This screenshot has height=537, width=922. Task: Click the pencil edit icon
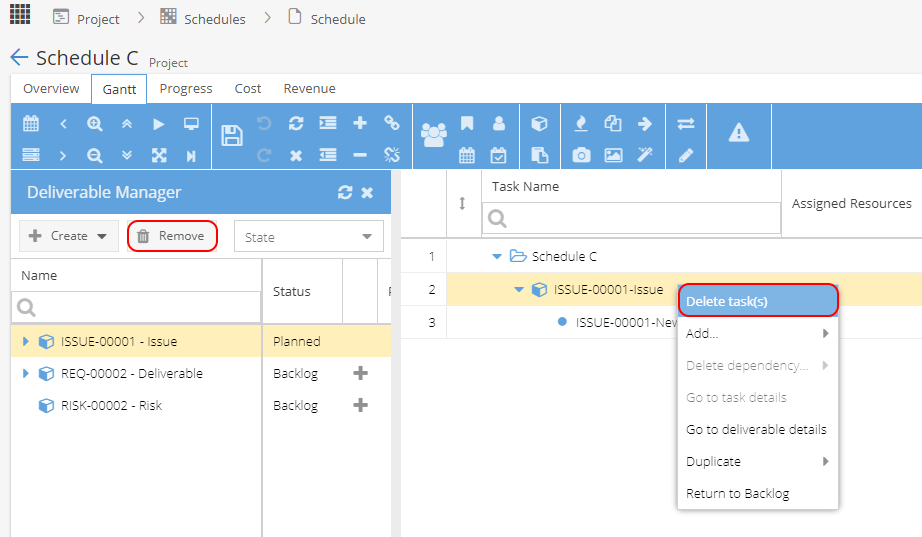(x=686, y=155)
